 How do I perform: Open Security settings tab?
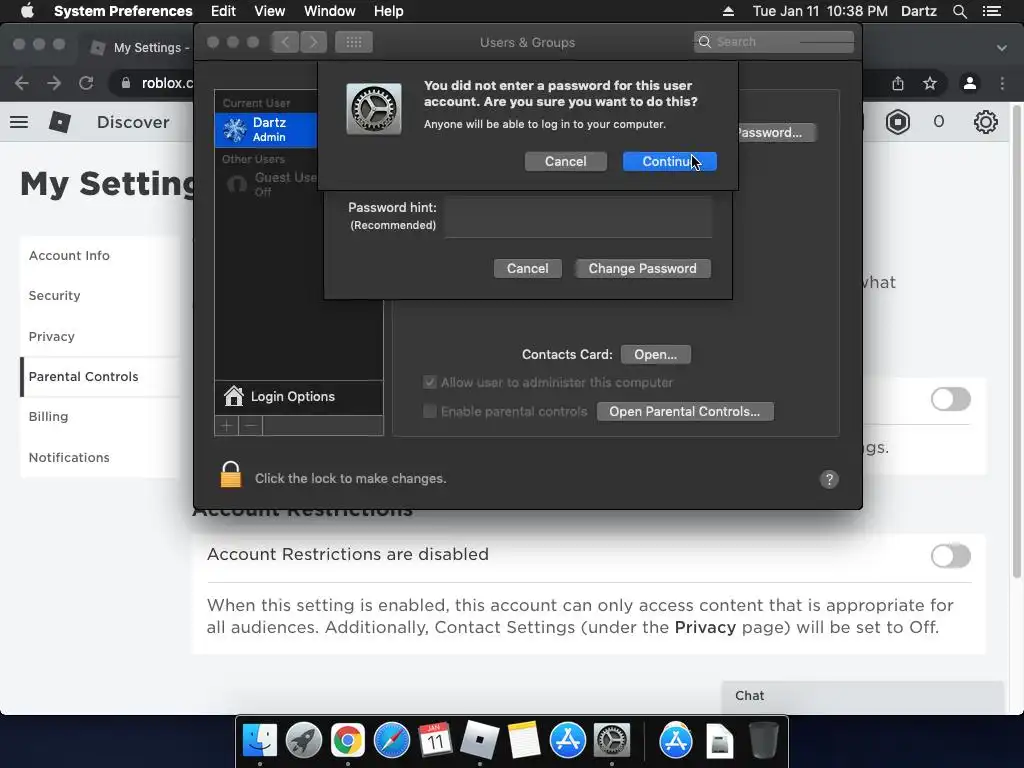coord(100,296)
